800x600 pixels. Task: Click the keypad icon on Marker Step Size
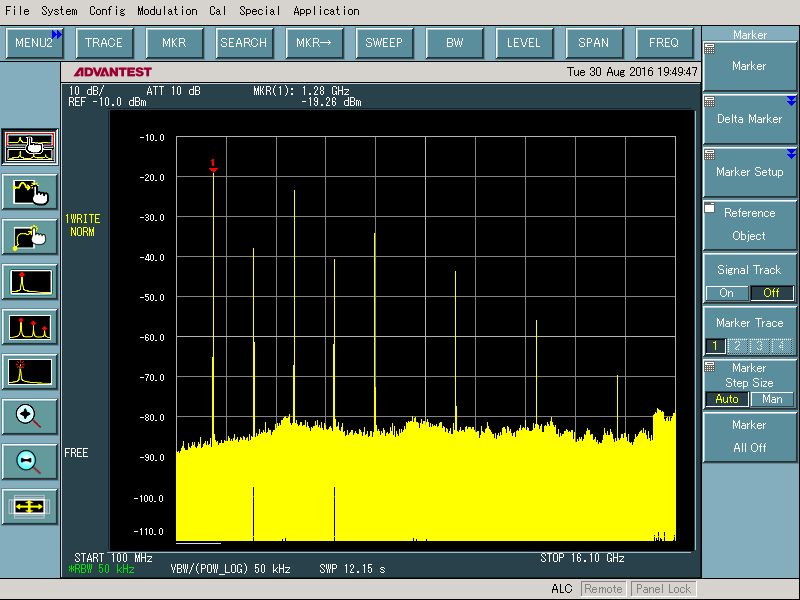tap(710, 367)
